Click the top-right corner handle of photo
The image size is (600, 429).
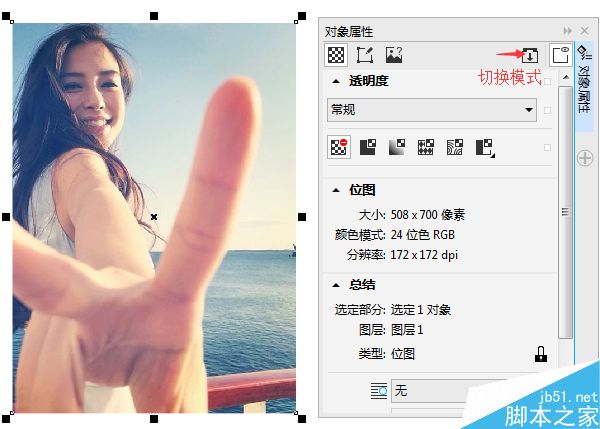point(302,16)
